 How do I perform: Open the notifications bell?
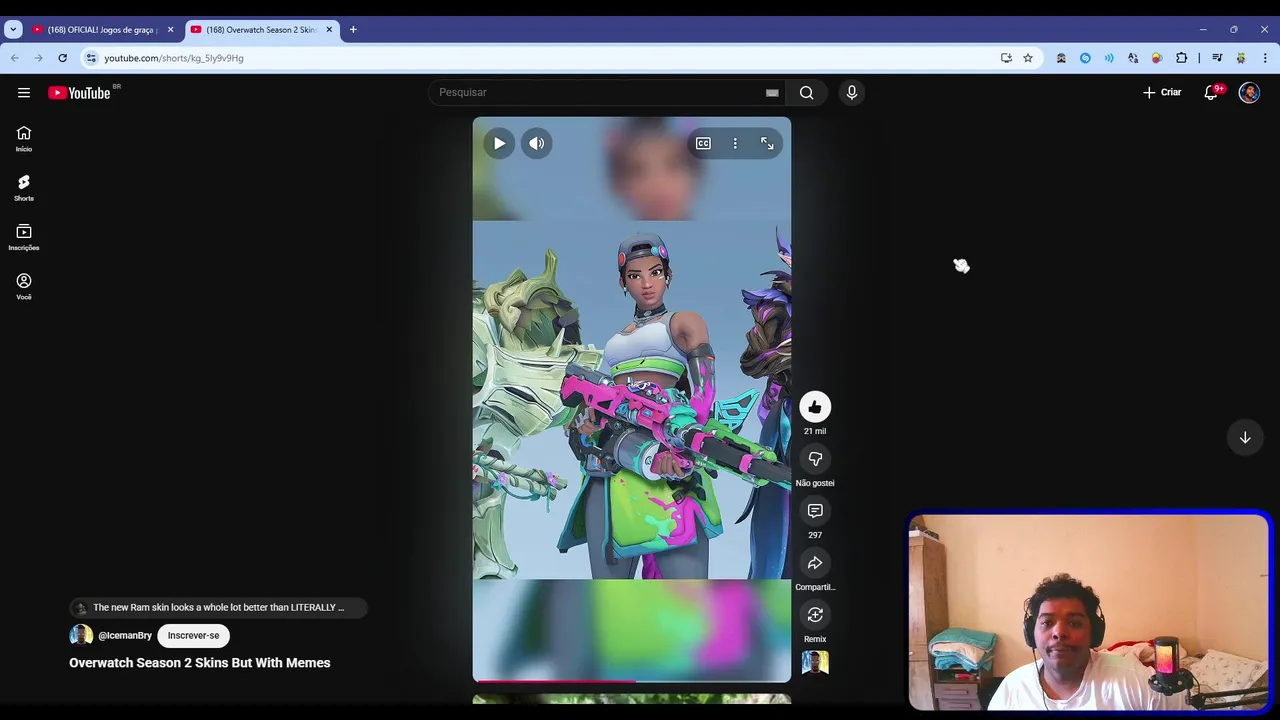pyautogui.click(x=1211, y=92)
